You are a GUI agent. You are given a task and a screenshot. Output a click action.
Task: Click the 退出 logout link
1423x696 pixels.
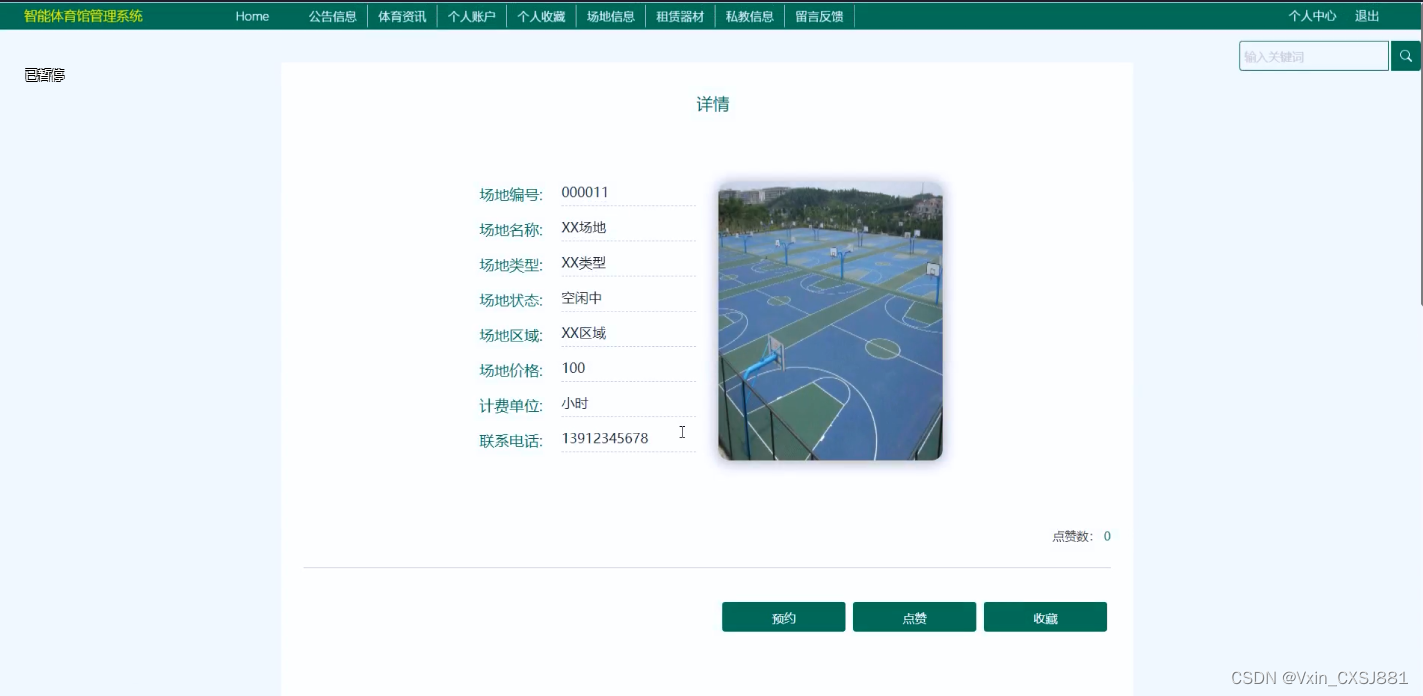1367,16
